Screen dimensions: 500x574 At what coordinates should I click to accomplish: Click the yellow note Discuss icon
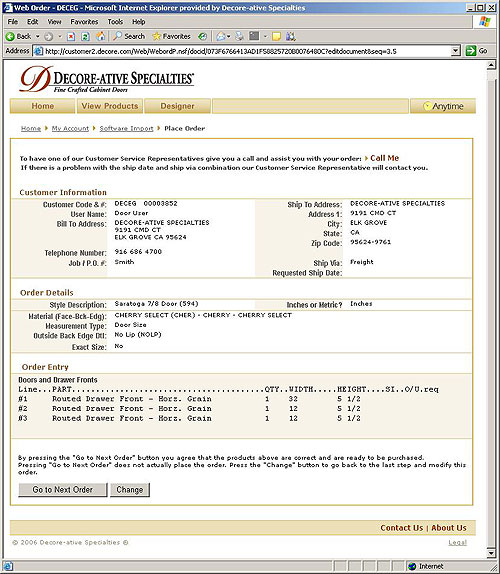(277, 36)
